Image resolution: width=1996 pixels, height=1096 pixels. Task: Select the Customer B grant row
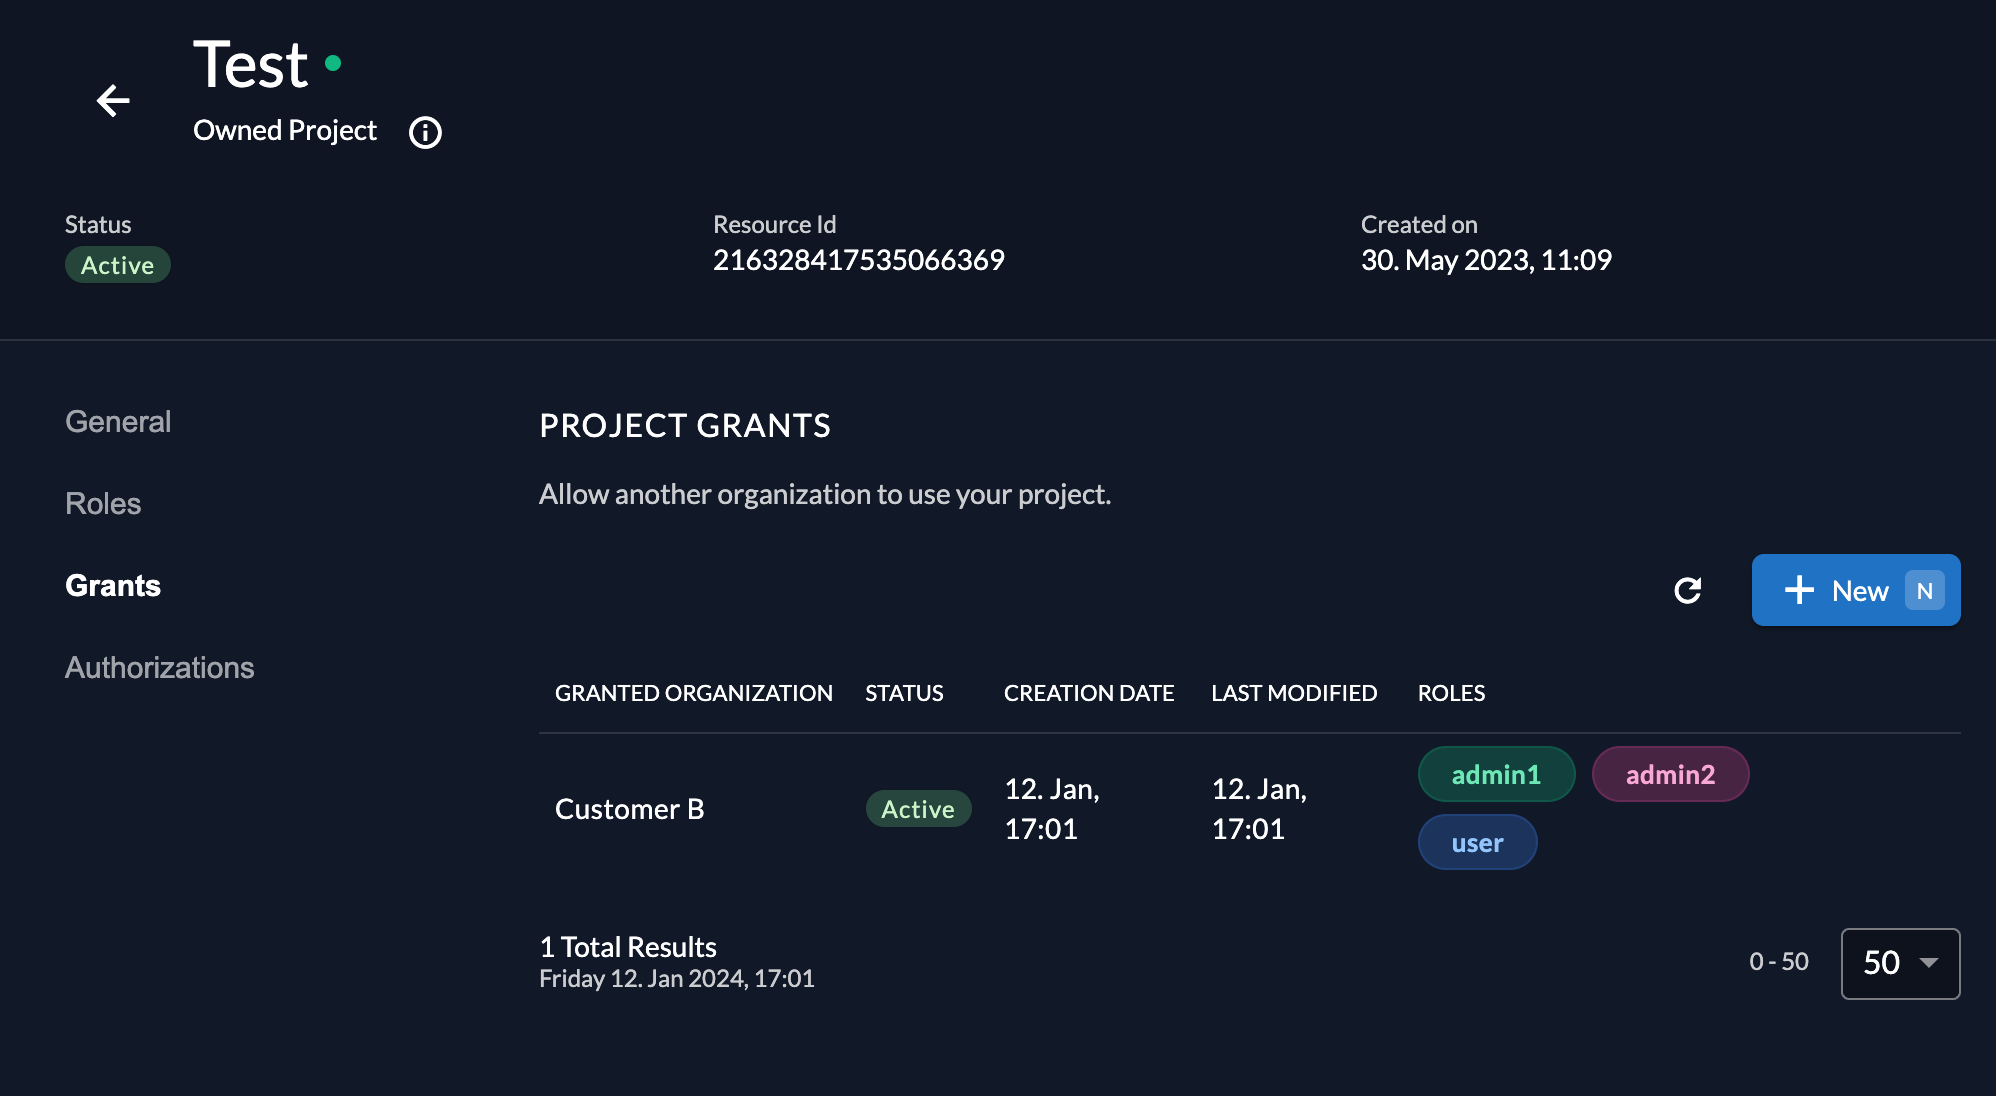click(x=630, y=808)
